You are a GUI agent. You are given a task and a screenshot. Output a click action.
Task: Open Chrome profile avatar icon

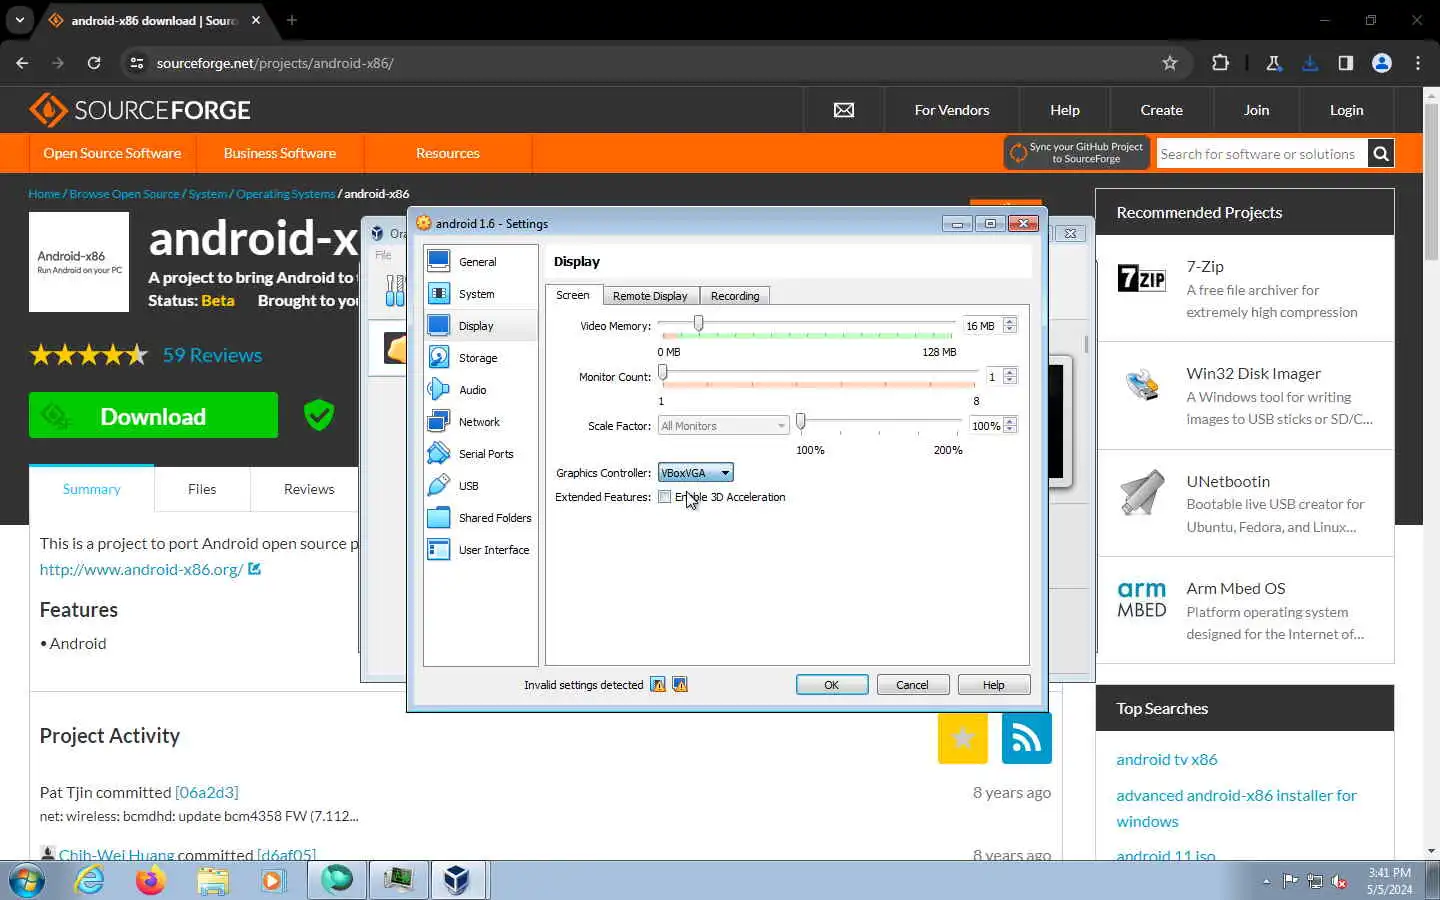click(x=1382, y=63)
